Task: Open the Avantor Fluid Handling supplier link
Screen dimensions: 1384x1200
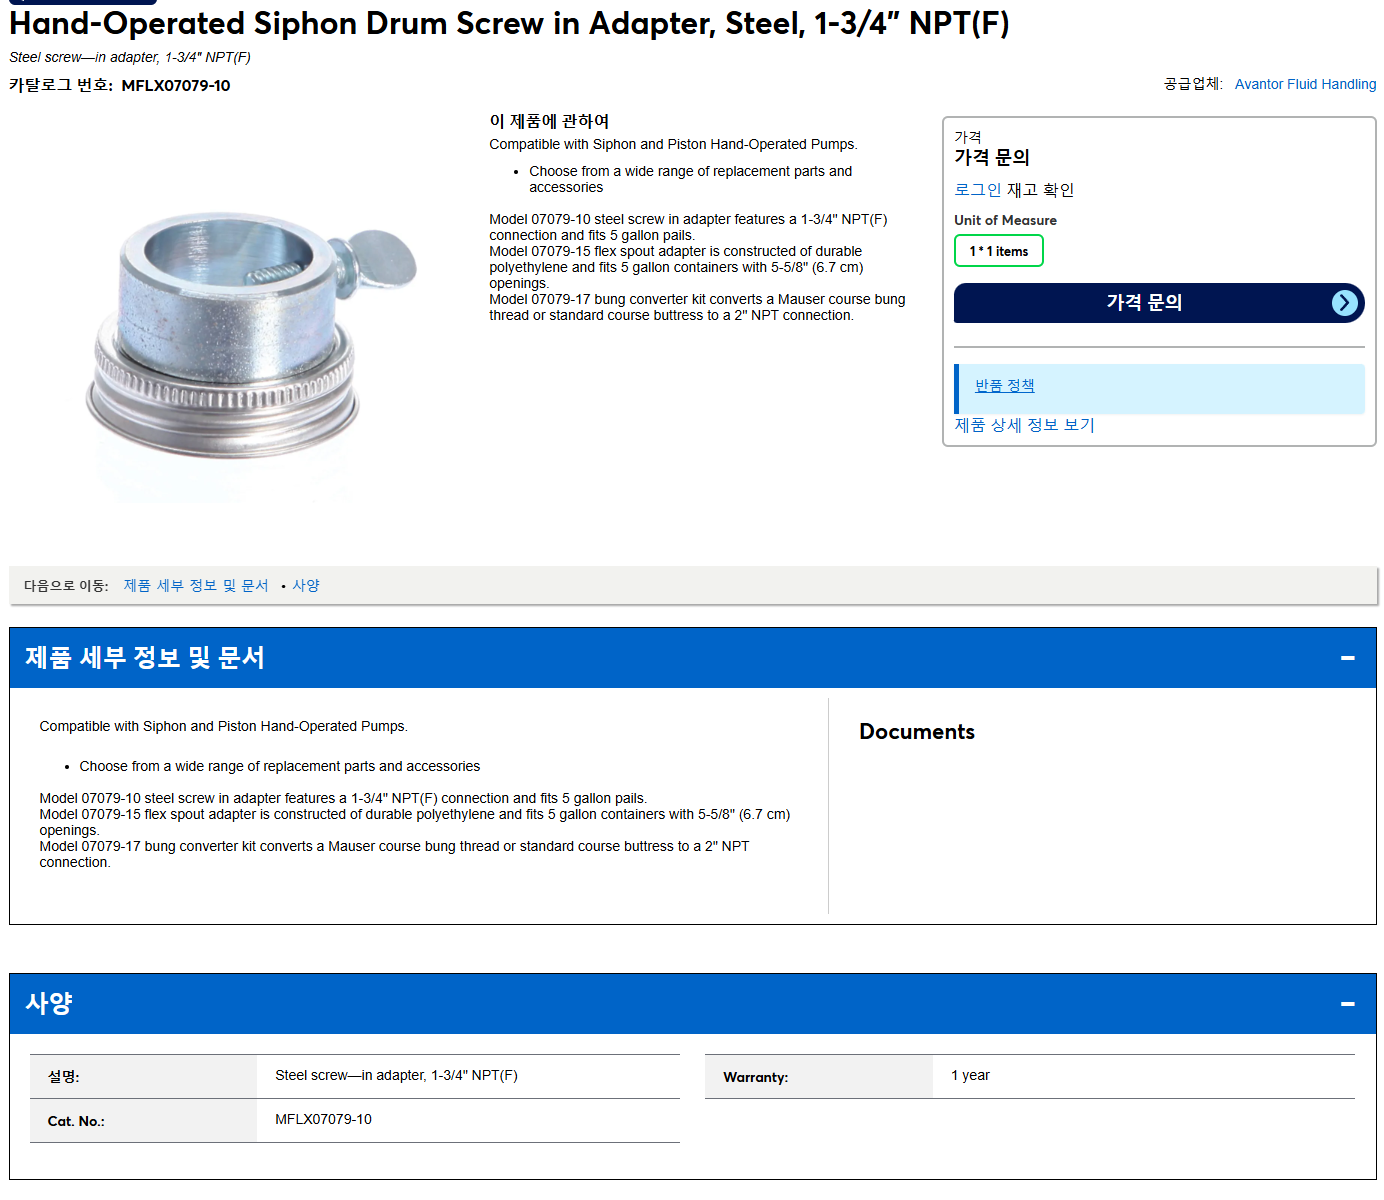Action: point(1305,84)
